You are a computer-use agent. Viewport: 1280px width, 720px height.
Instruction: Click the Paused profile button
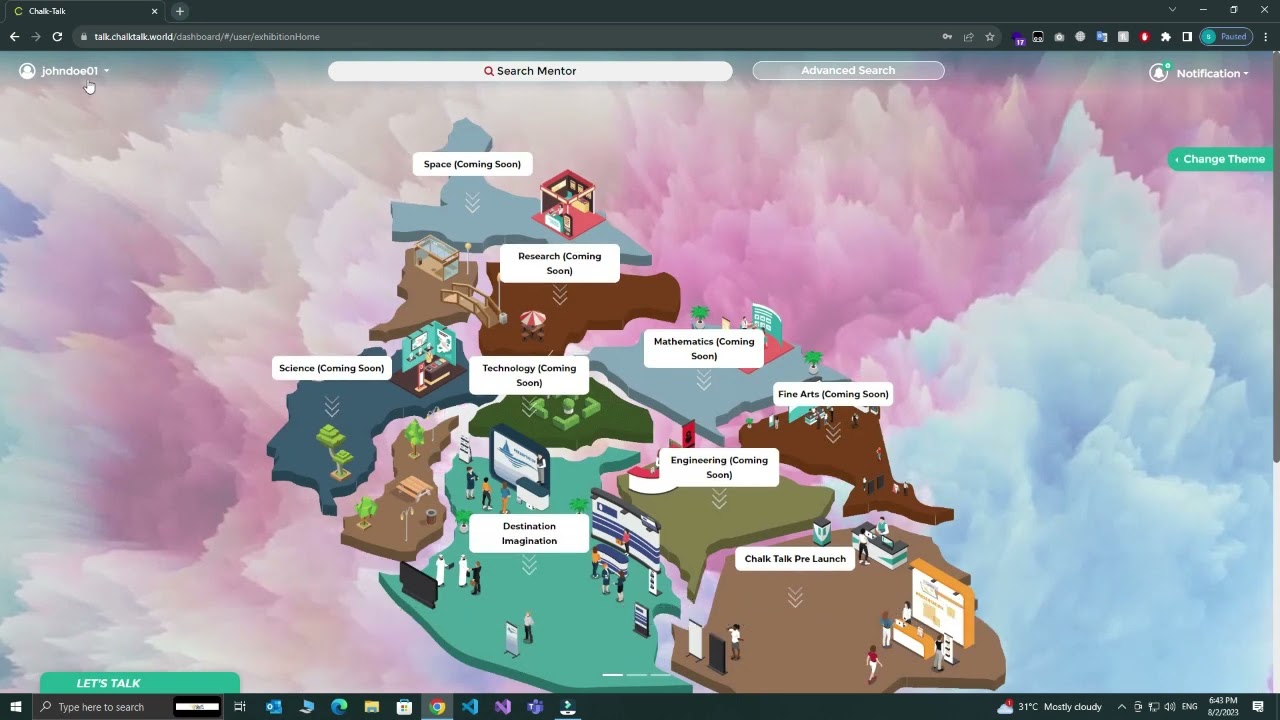(1225, 37)
